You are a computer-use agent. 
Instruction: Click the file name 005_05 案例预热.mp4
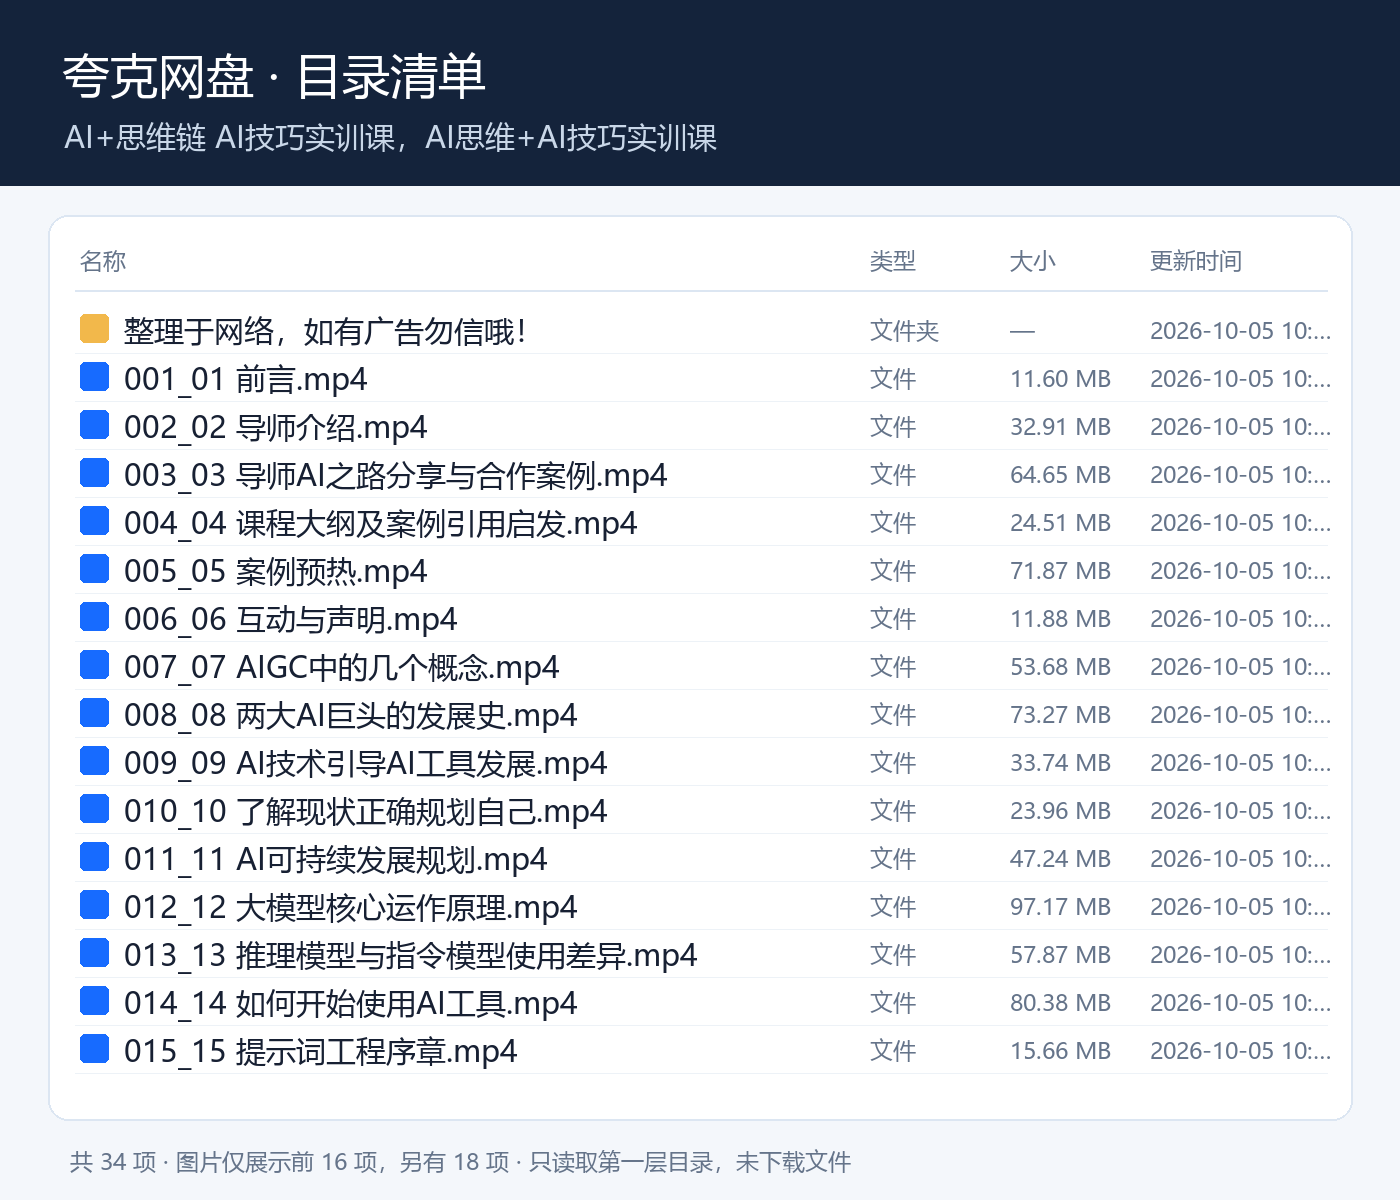[276, 571]
